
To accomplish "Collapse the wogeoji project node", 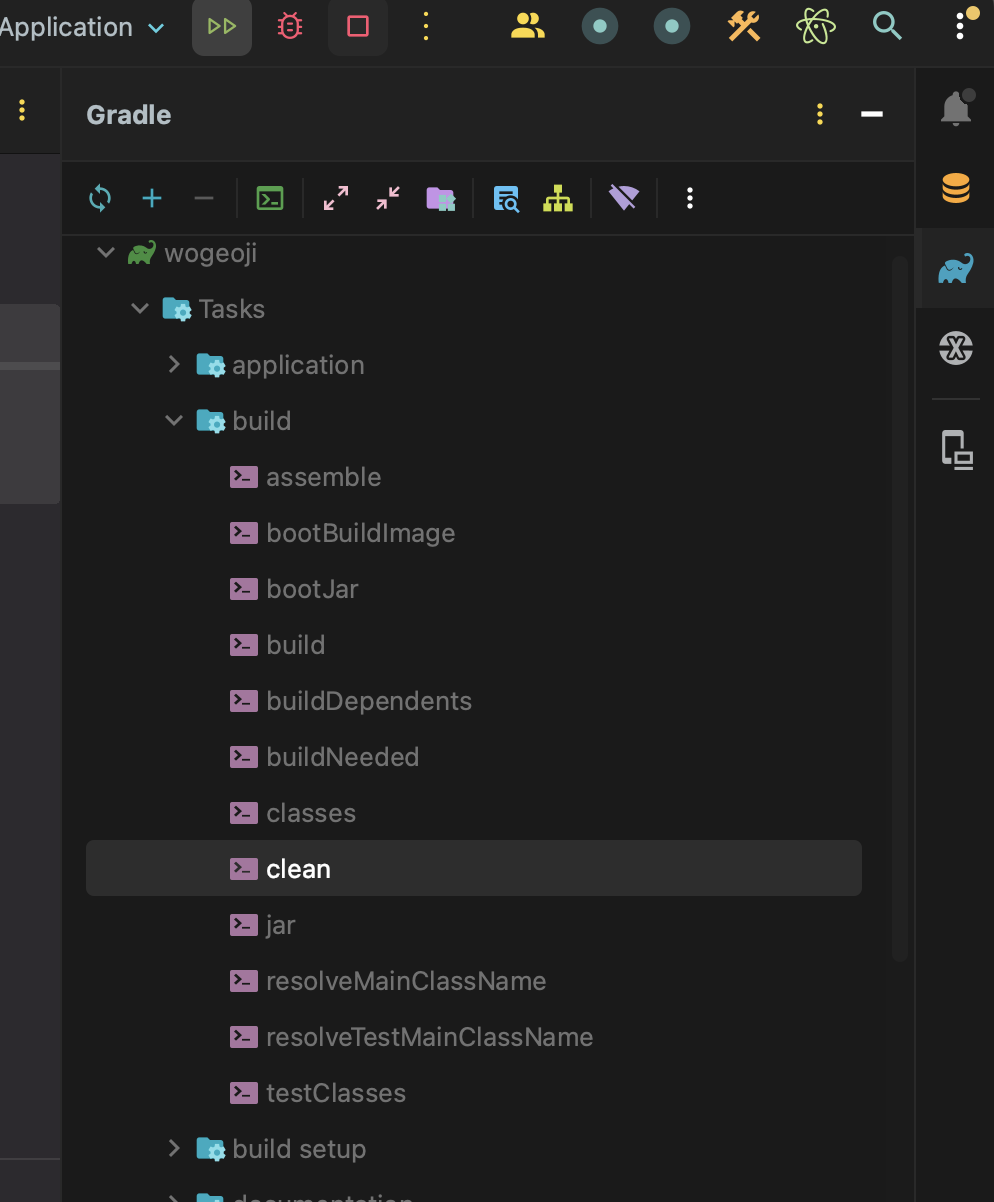I will 106,253.
